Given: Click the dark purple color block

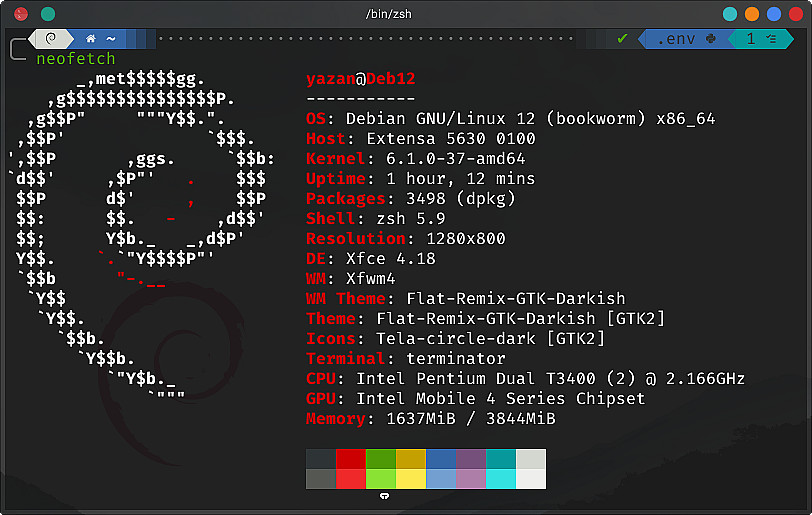Looking at the screenshot, I should (x=471, y=459).
